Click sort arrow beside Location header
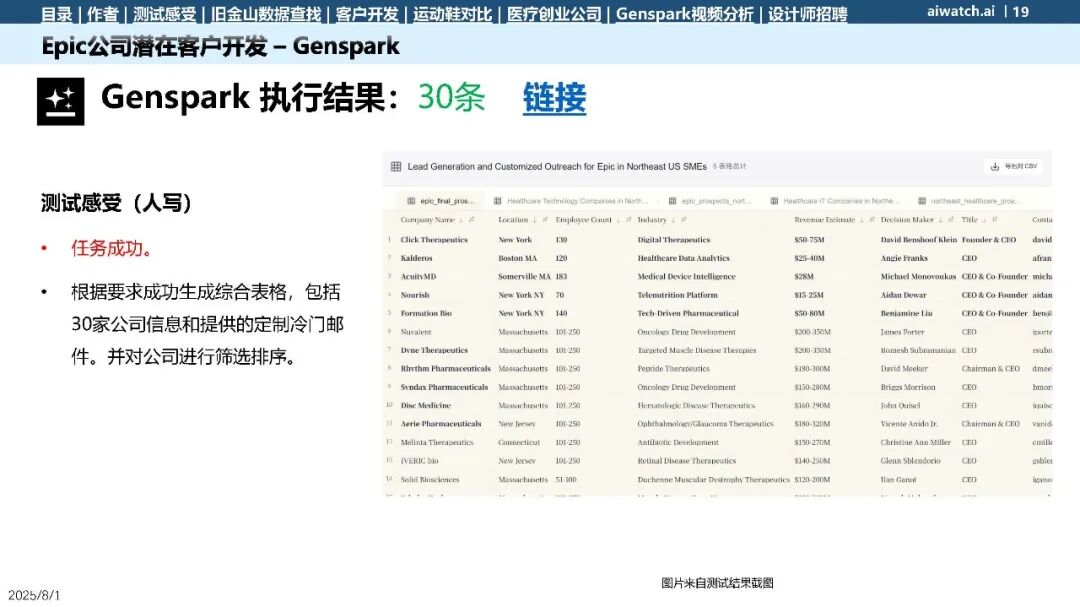Viewport: 1080px width, 607px height. click(534, 220)
